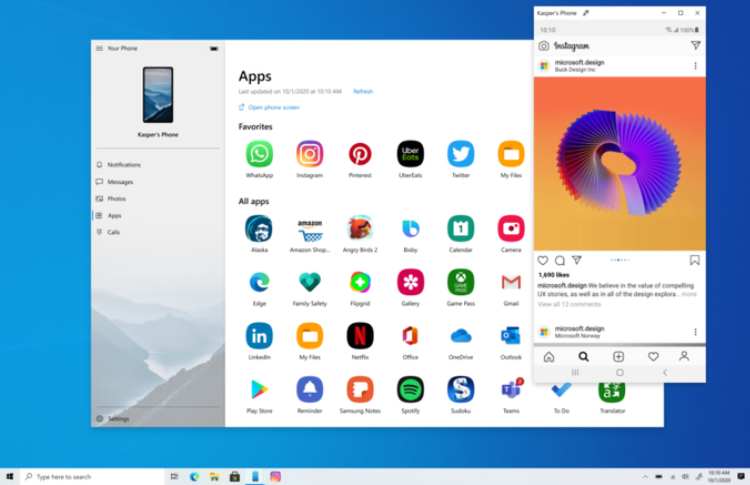Open the OneDrive app
Viewport: 750px width, 485px height.
click(x=461, y=336)
